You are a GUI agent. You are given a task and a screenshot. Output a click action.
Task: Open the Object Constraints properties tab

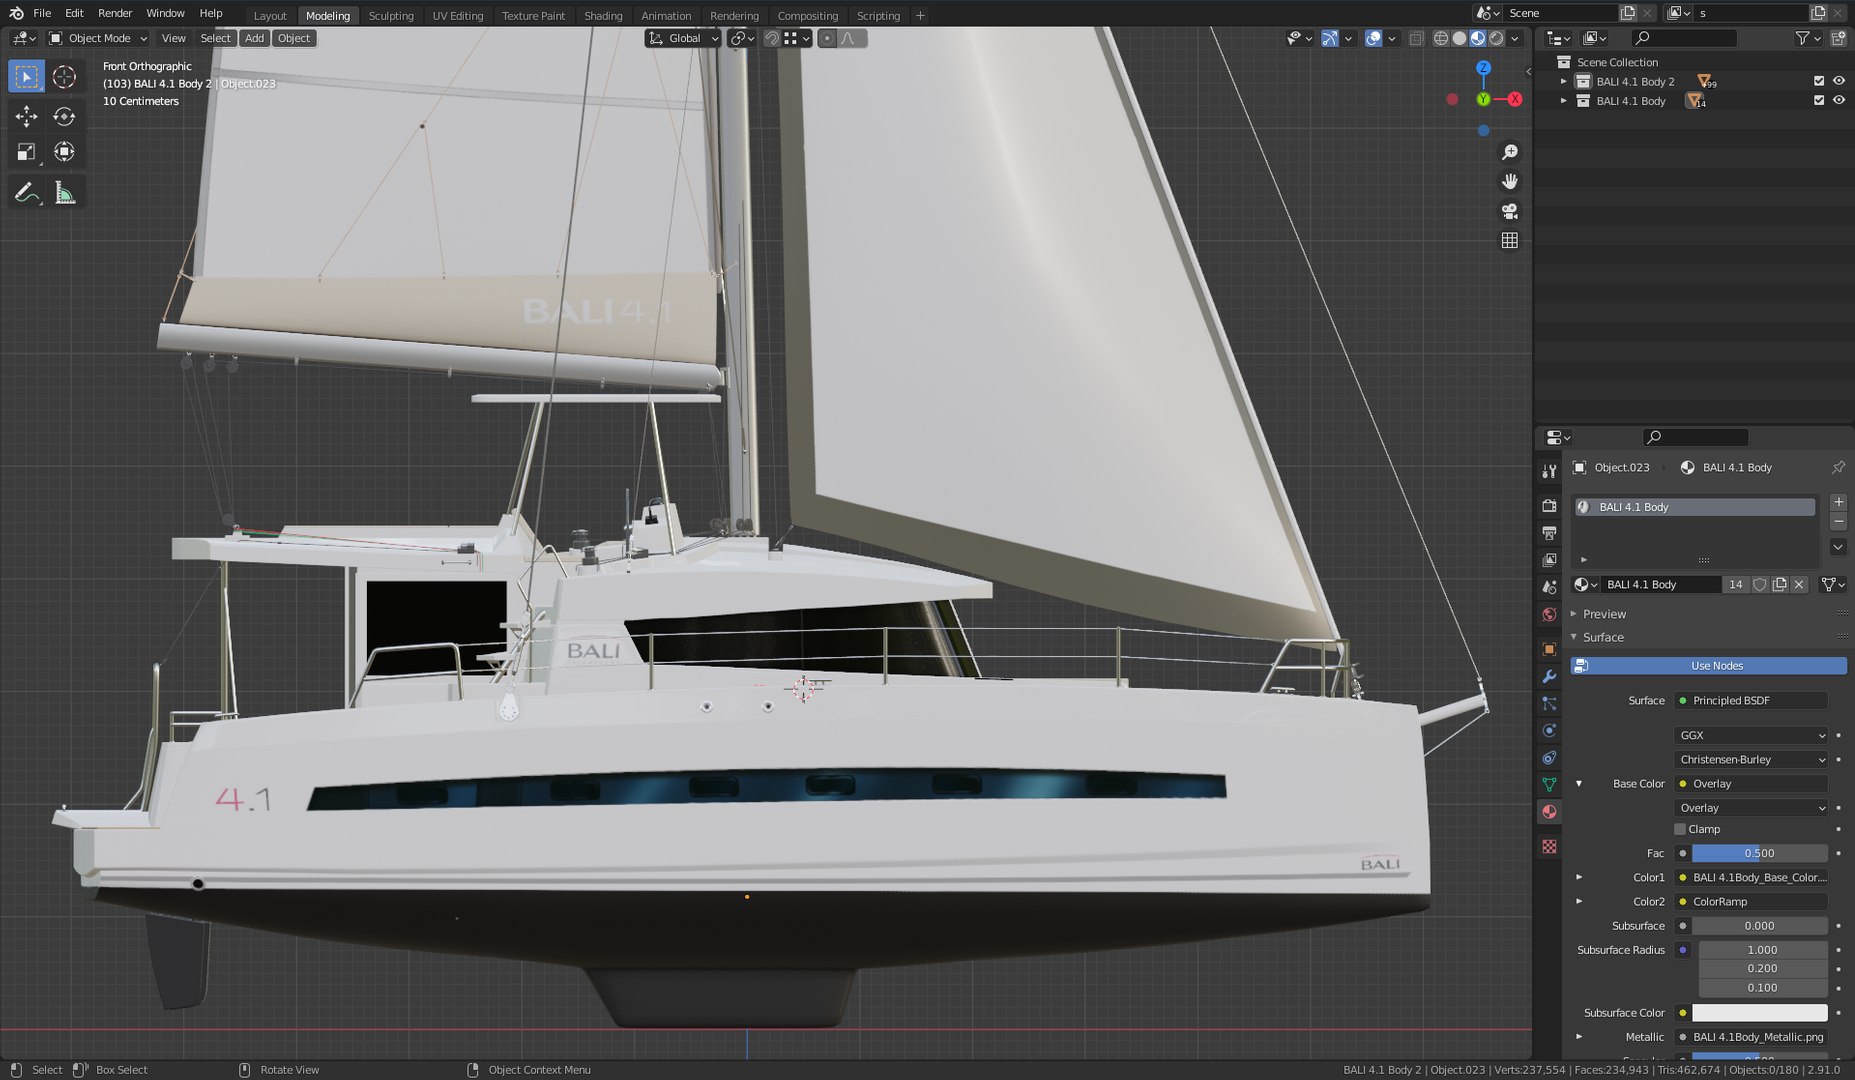coord(1549,757)
